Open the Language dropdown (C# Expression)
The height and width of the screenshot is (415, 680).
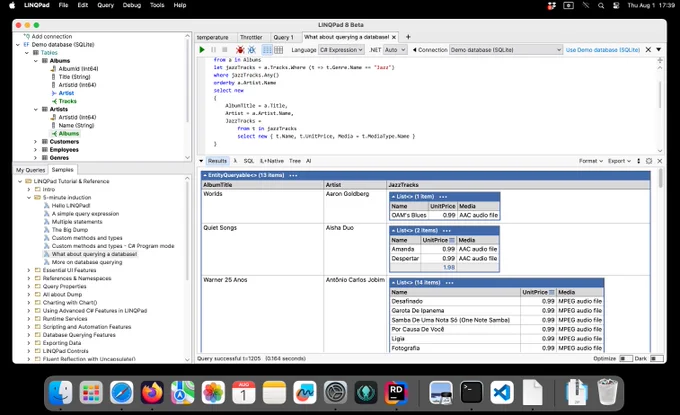coord(341,50)
